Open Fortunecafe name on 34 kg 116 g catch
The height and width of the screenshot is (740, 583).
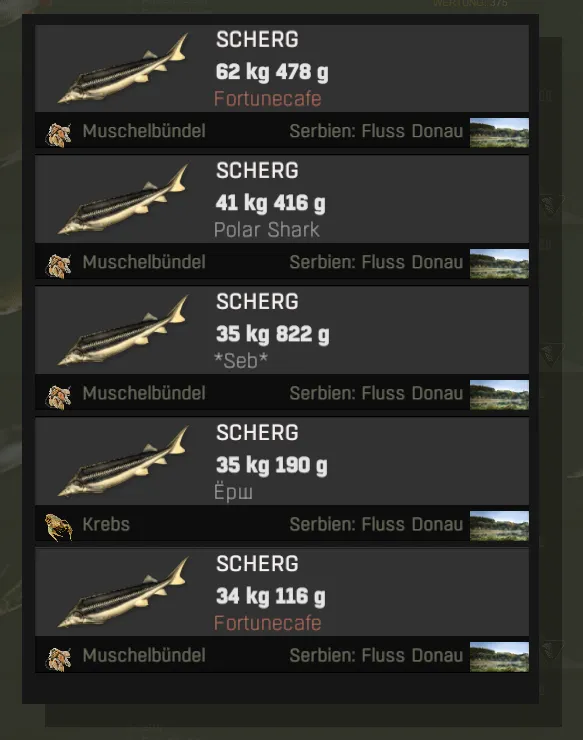[x=268, y=623]
